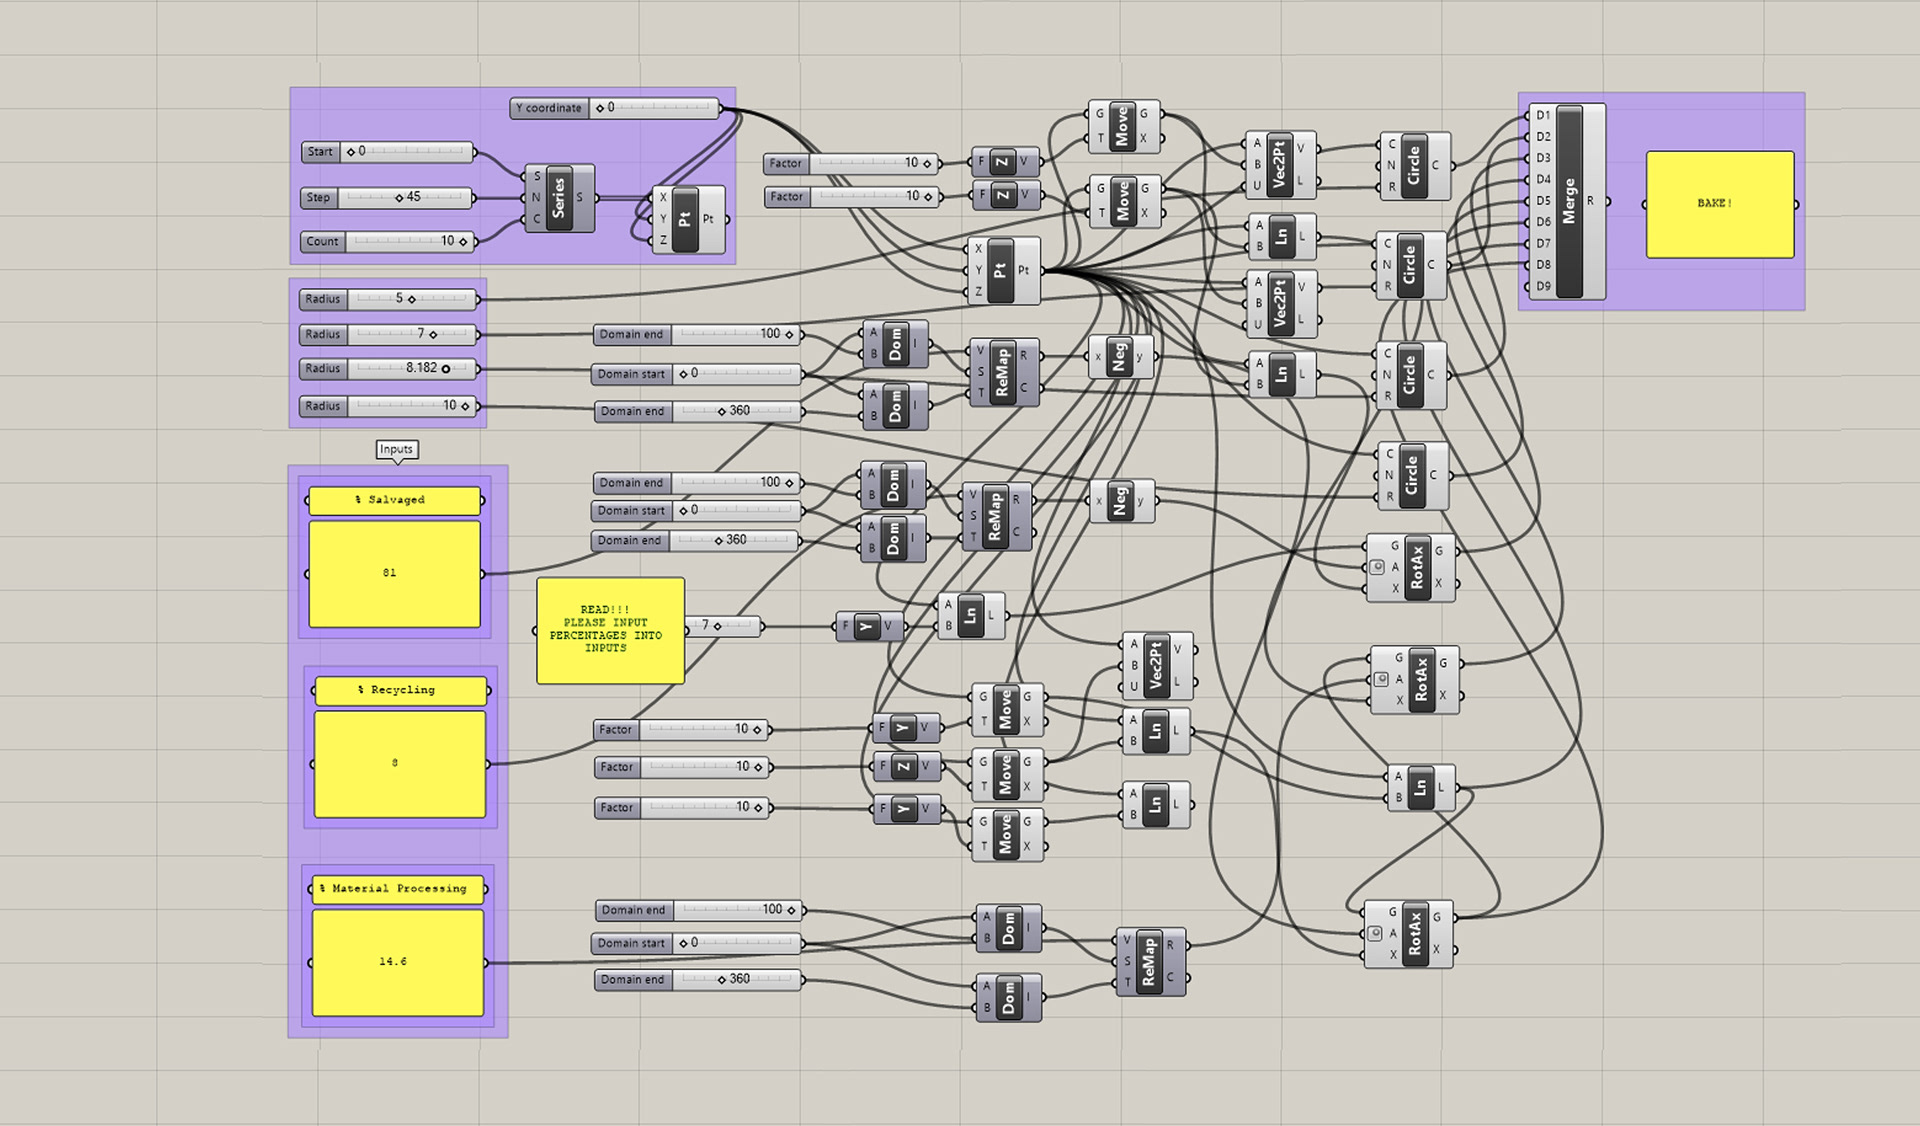
Task: Toggle degrees icon on middle RotAx angle input
Action: (x=1381, y=680)
